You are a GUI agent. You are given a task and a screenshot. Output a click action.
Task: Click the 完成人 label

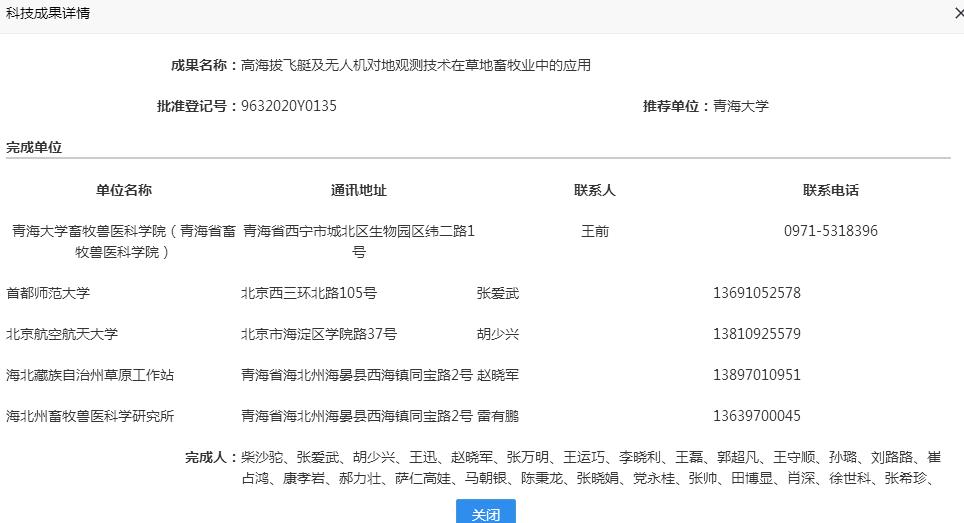(x=211, y=457)
